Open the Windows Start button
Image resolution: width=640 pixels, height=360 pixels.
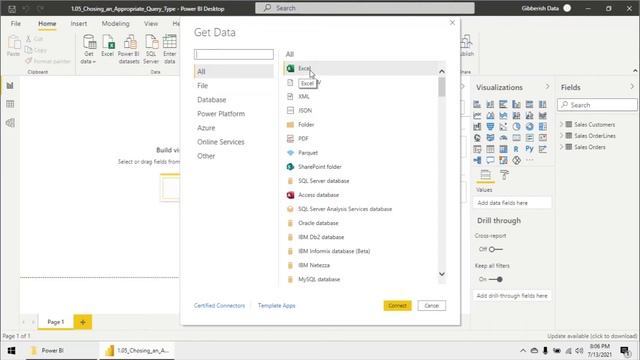point(11,351)
